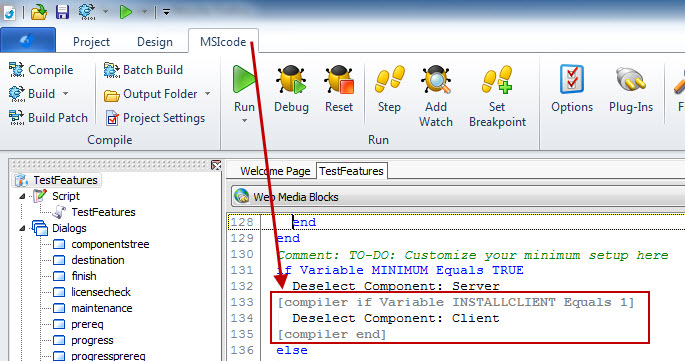Collapse the Script tree node
The height and width of the screenshot is (361, 685).
(x=22, y=196)
